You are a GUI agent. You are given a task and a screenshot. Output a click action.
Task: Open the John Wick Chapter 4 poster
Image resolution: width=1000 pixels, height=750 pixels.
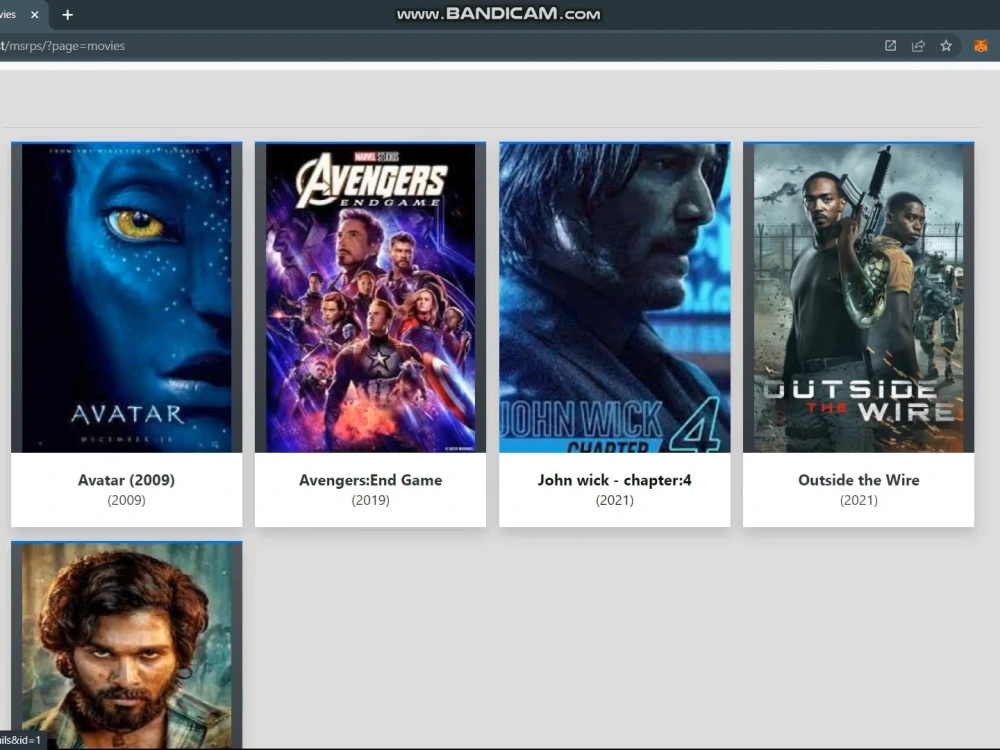[x=615, y=298]
